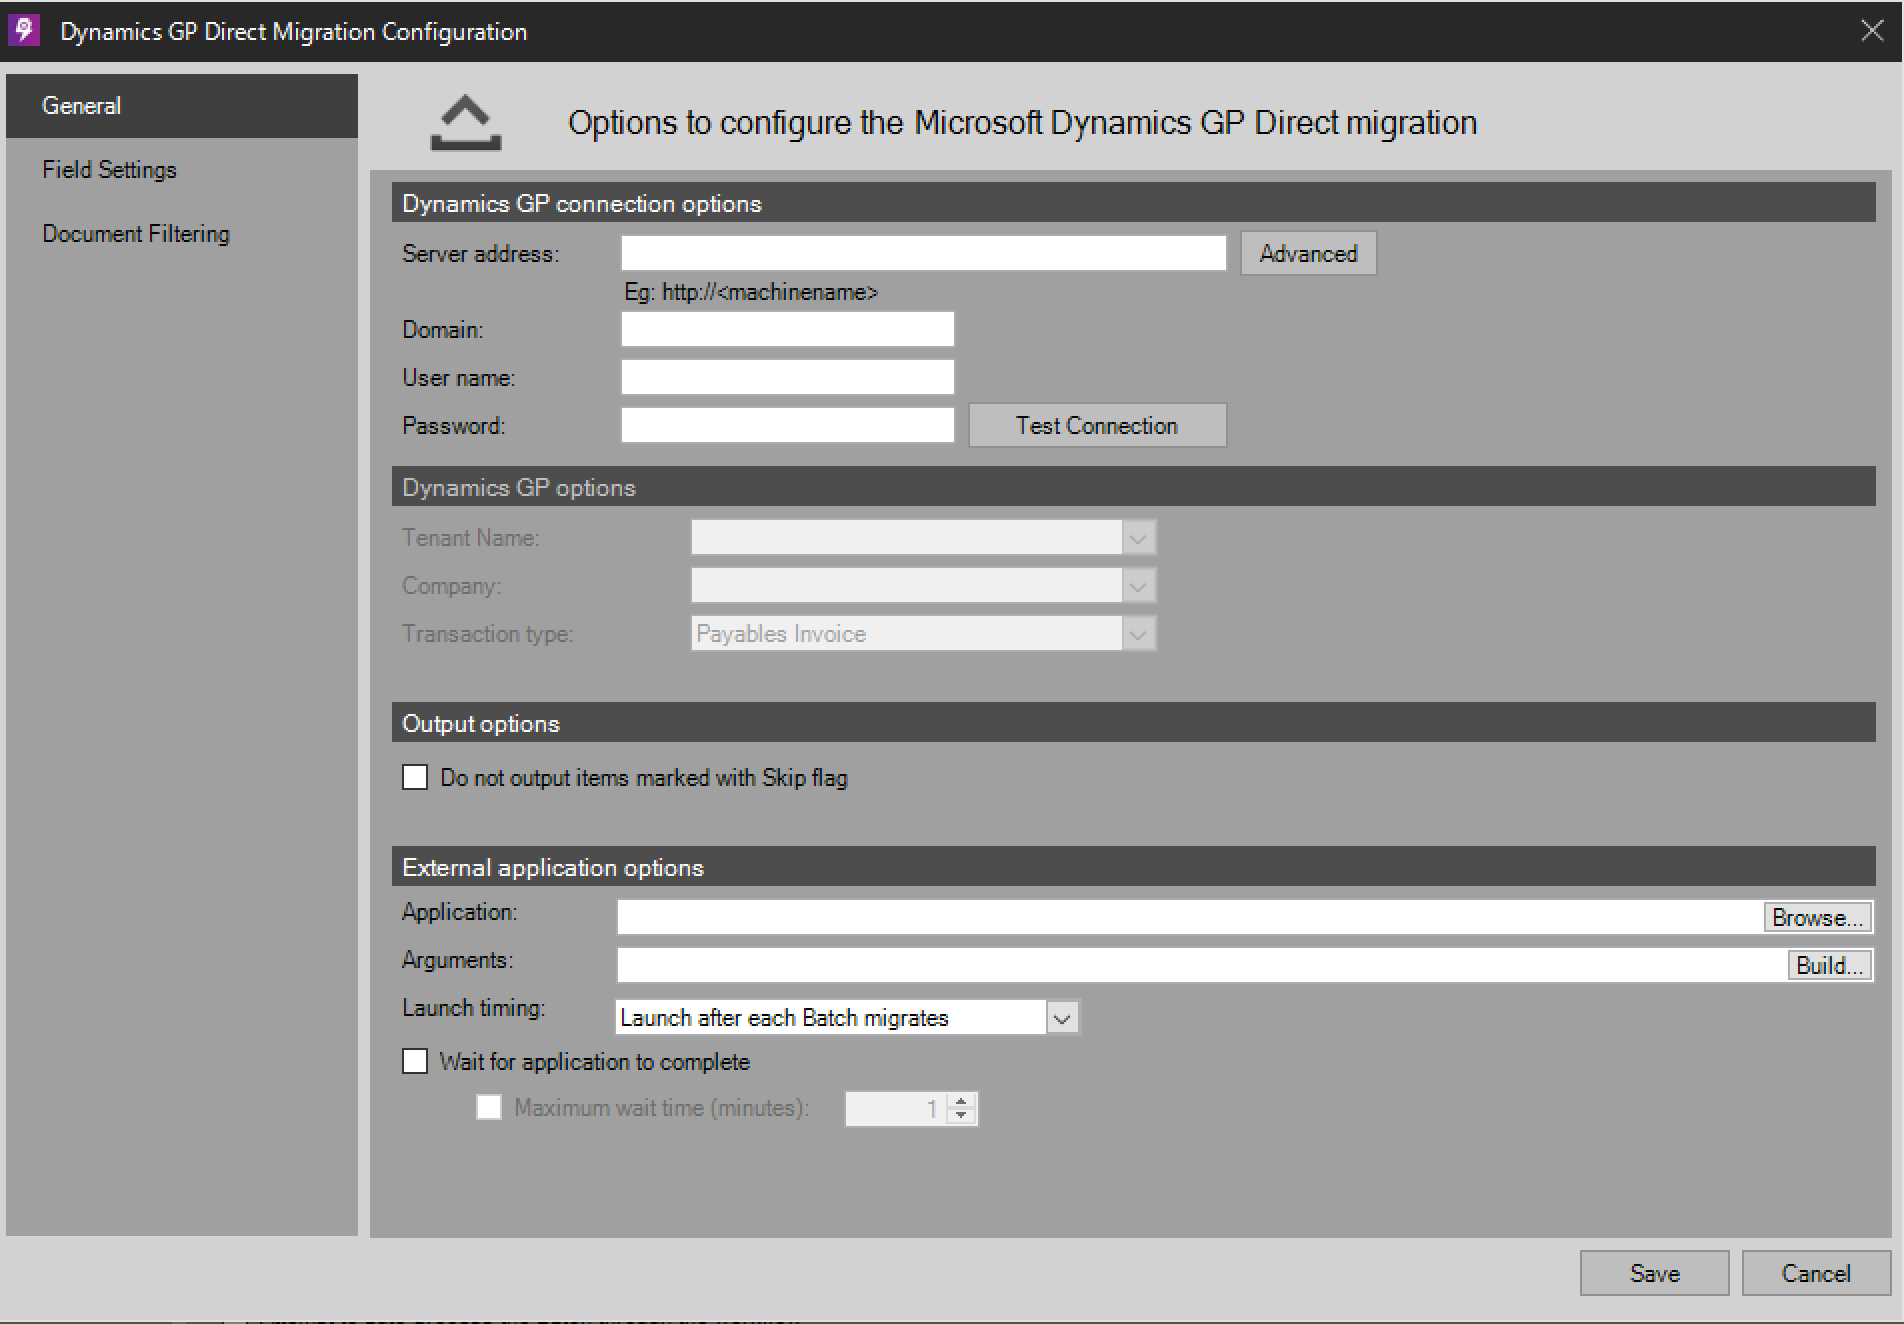Enable Do not output Skip flag items
Viewport: 1904px width, 1324px height.
click(x=415, y=777)
